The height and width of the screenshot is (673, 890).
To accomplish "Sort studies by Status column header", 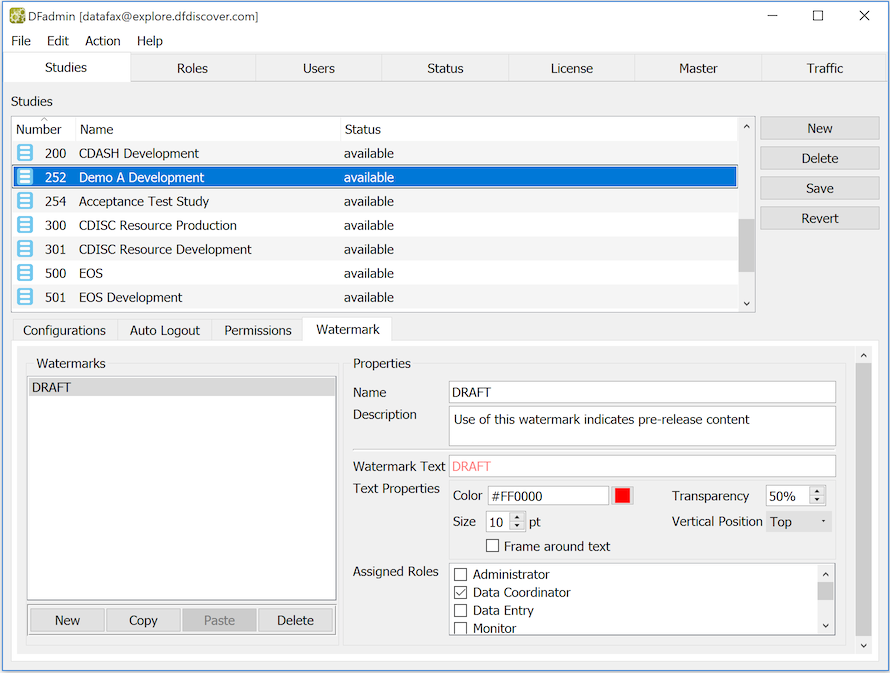I will pos(539,129).
